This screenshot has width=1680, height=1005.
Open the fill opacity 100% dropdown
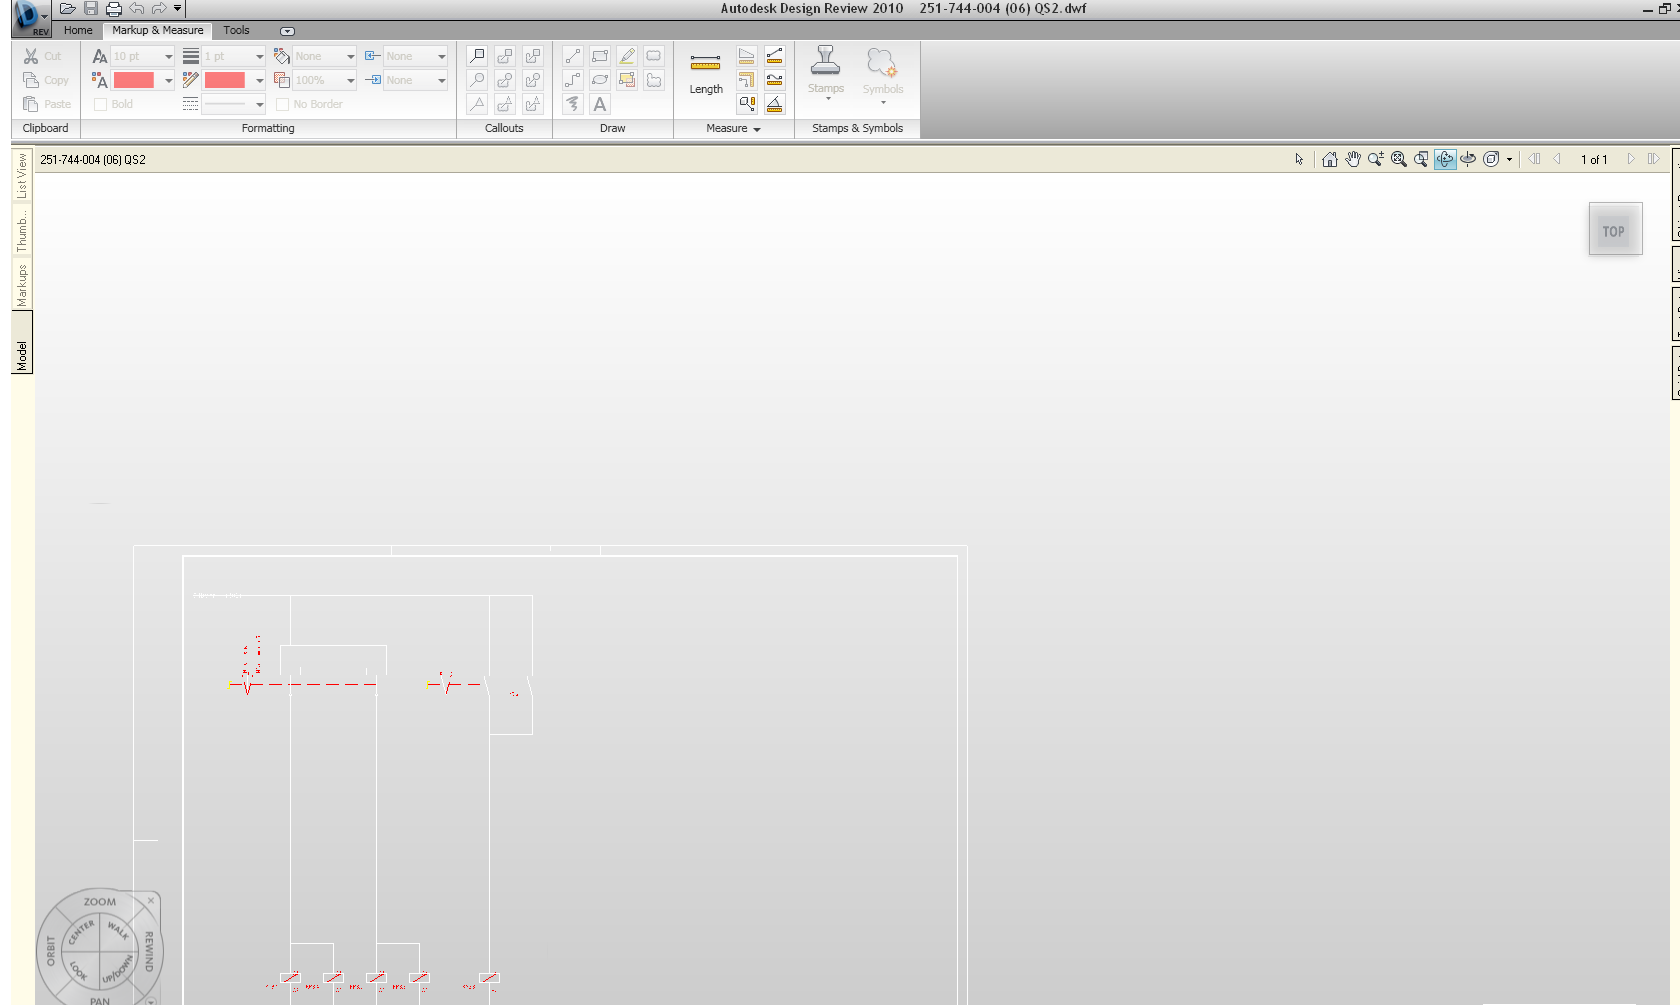pos(350,80)
